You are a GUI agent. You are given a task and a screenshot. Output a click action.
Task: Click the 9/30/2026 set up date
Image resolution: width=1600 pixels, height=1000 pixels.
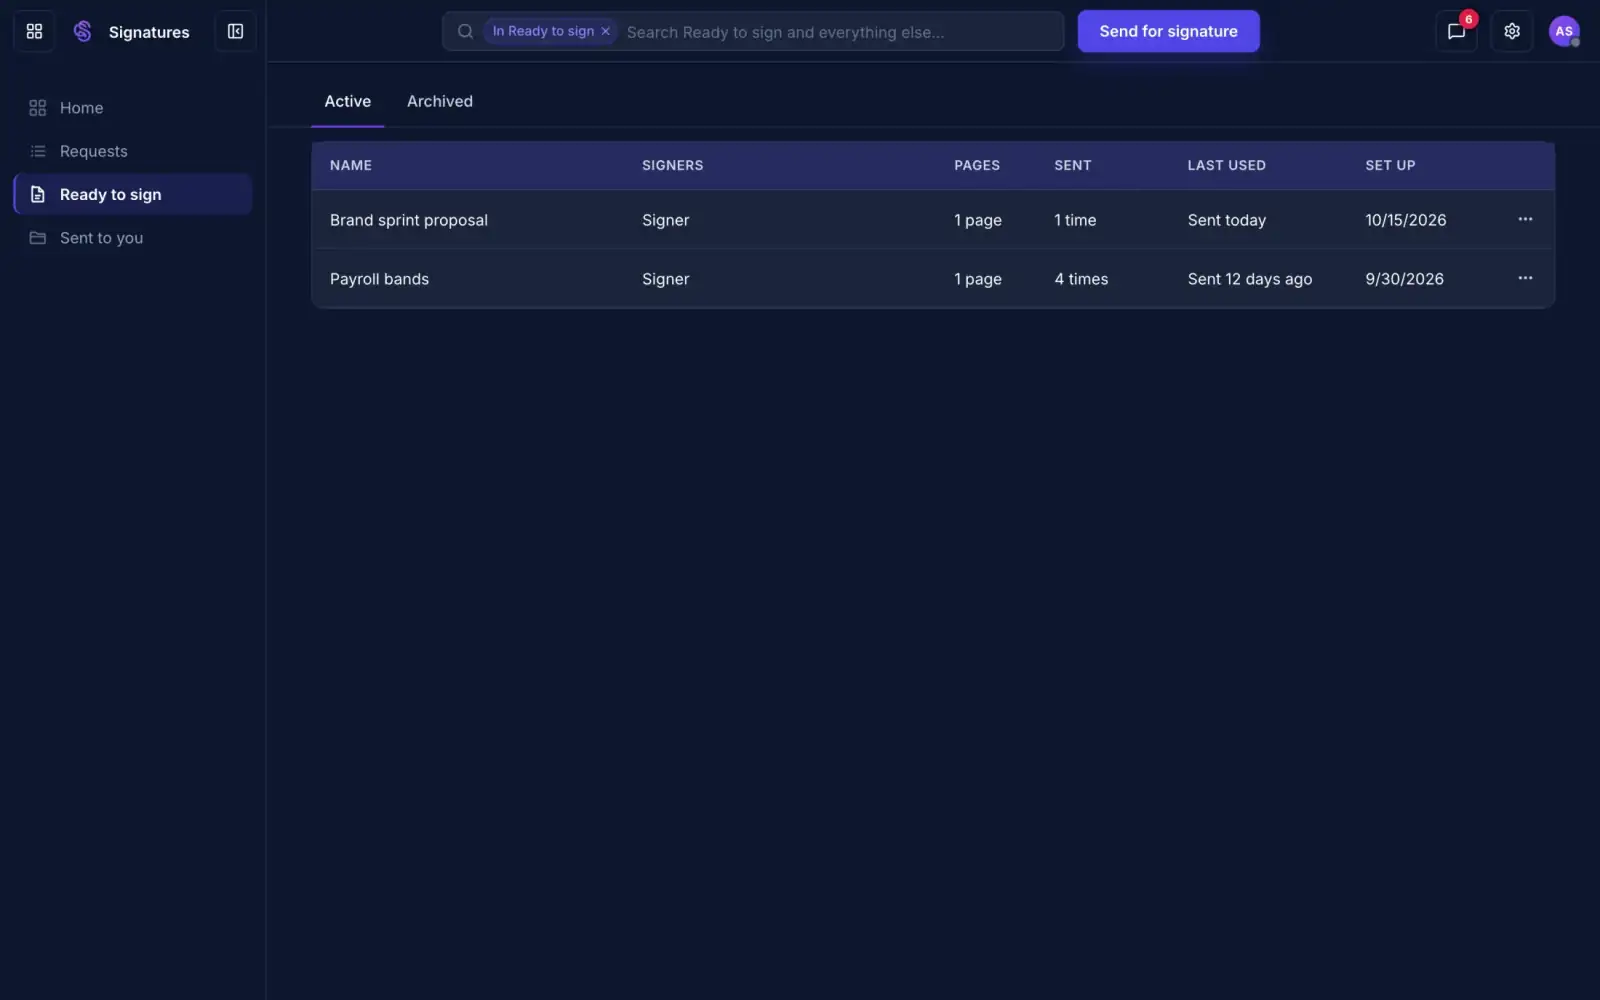point(1405,279)
